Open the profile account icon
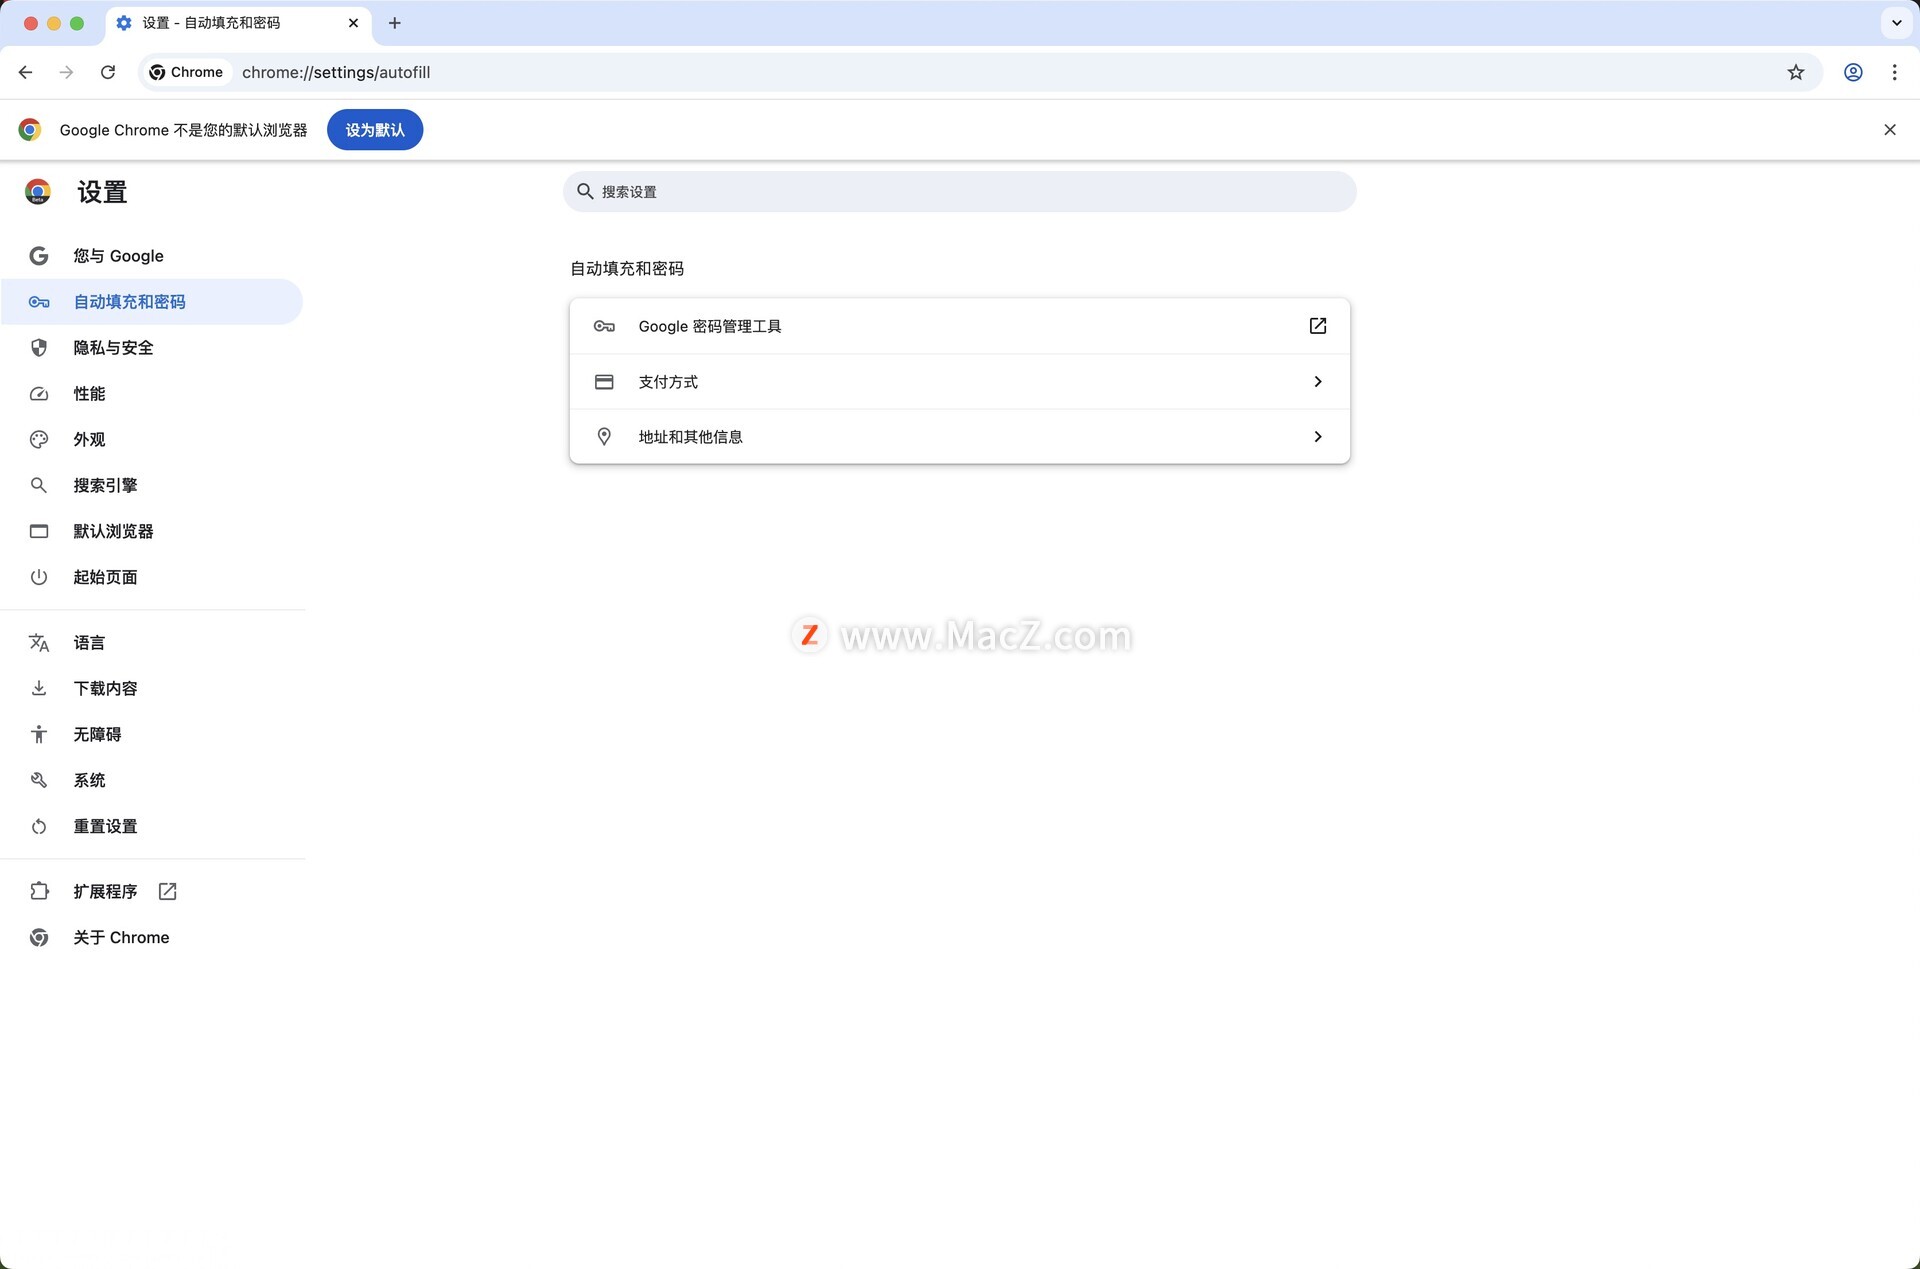 (1853, 72)
